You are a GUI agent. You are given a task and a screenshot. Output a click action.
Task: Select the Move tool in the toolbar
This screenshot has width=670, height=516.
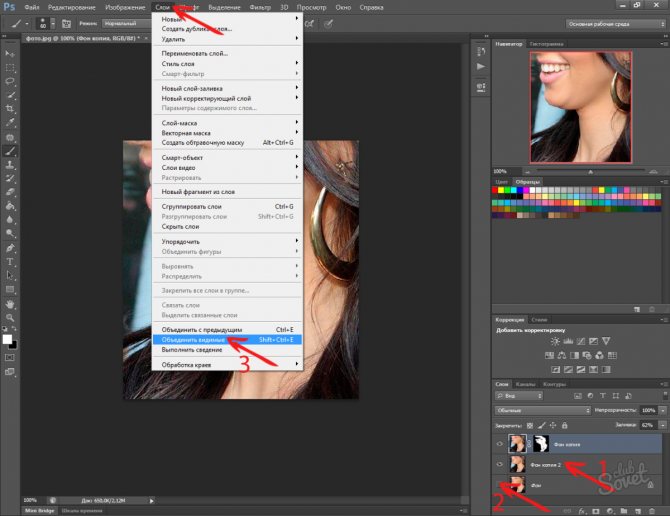tap(10, 52)
